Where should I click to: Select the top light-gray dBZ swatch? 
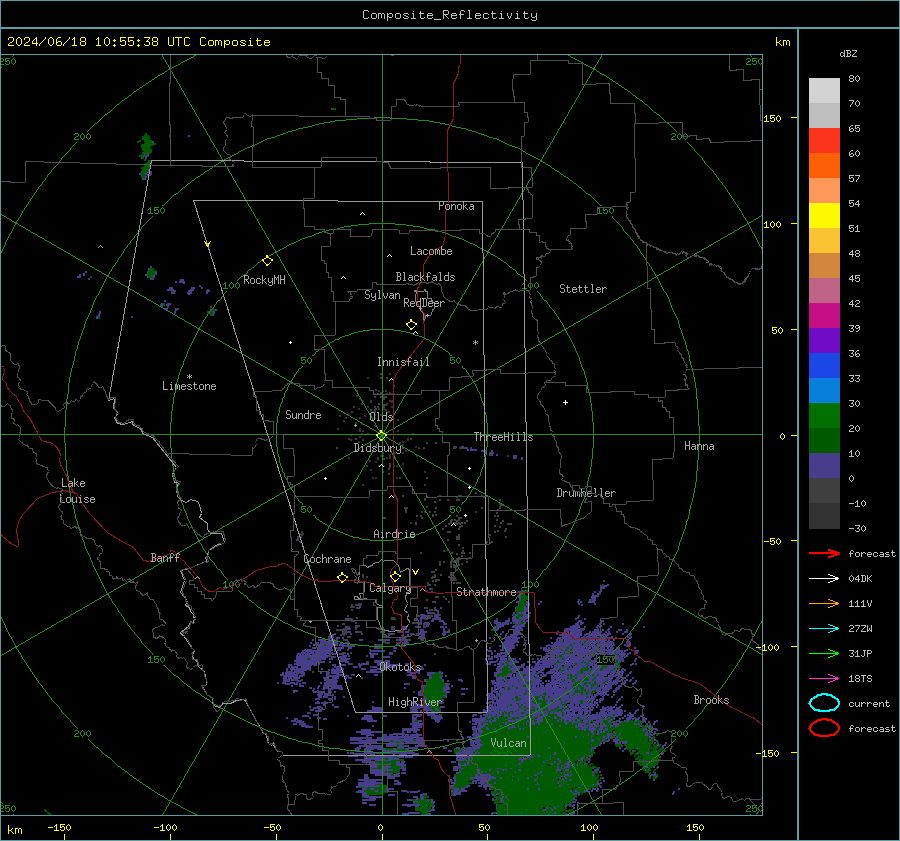pos(824,90)
